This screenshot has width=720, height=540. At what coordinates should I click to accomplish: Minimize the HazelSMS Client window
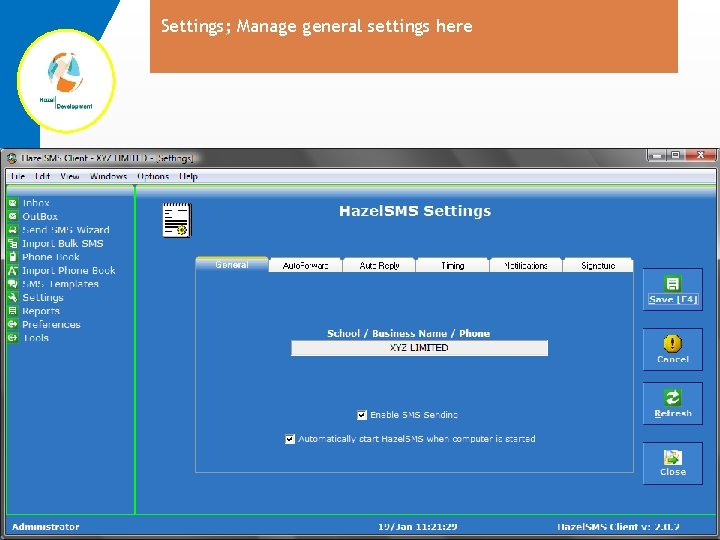[x=657, y=155]
